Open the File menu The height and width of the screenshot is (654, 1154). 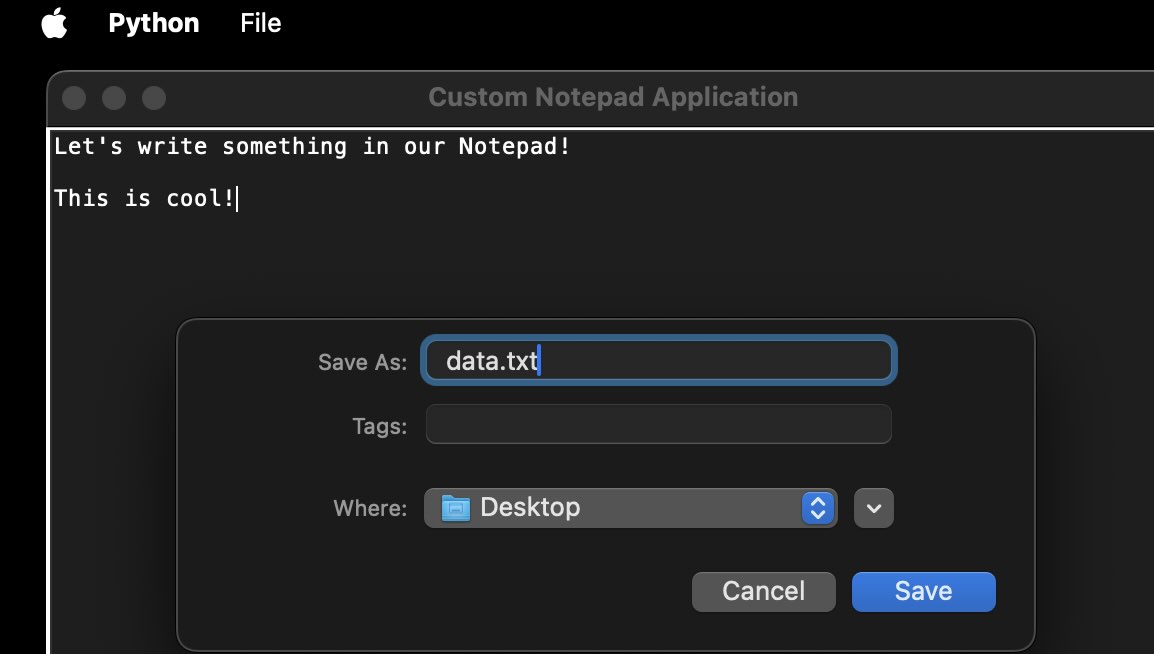[x=260, y=24]
